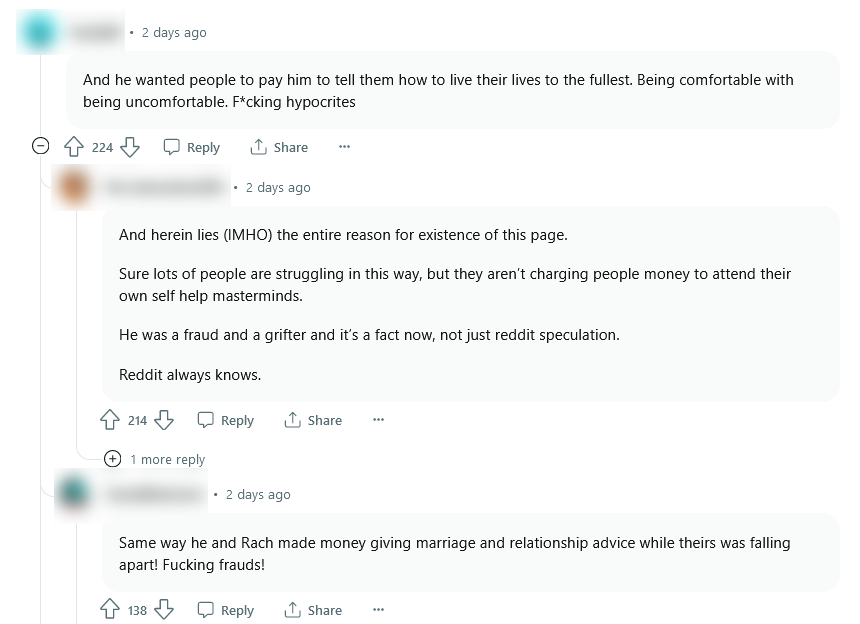Downvote the comment with 138 votes
This screenshot has height=624, width=860.
click(x=164, y=610)
